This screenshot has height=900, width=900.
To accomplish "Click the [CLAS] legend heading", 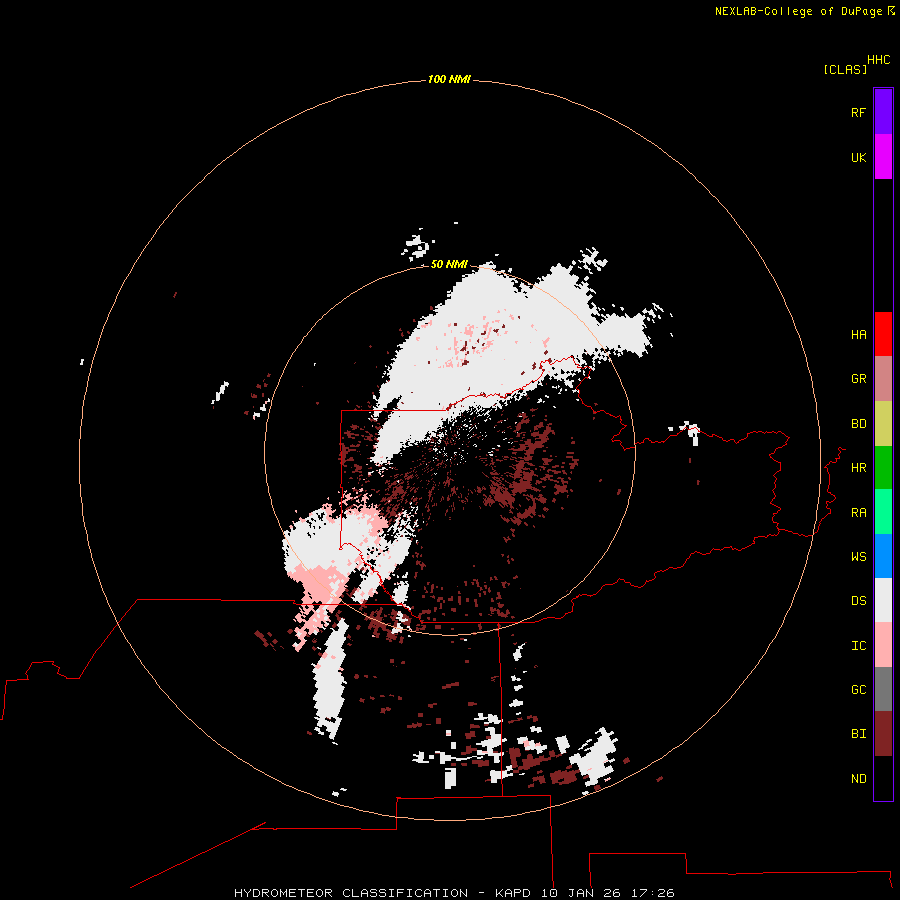I will click(845, 69).
